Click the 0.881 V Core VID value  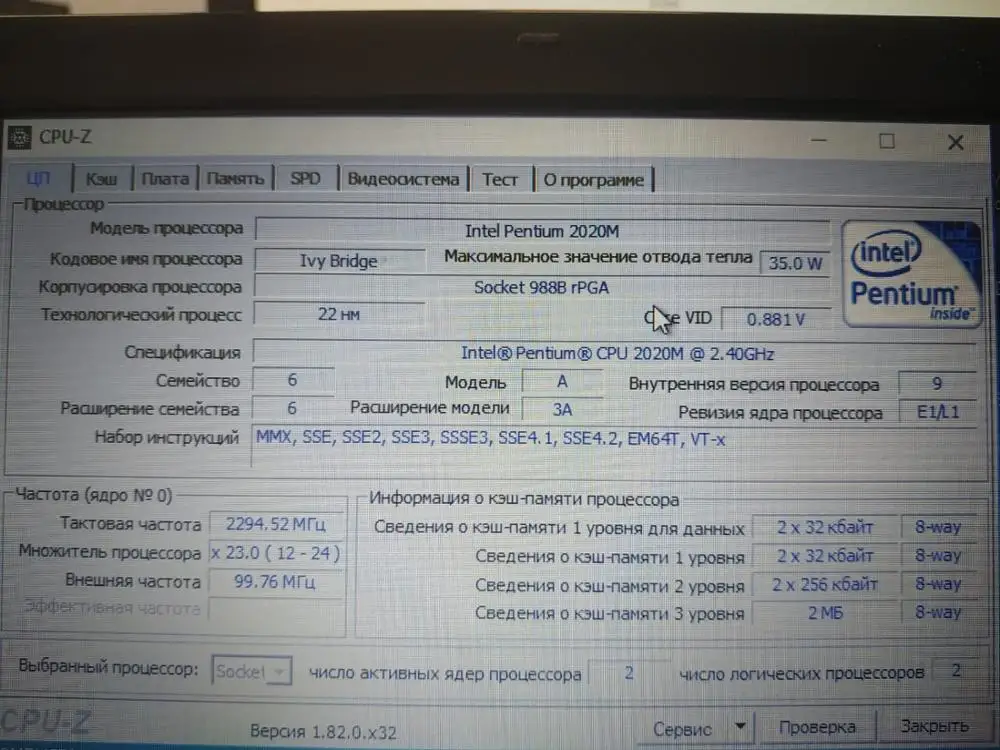[776, 319]
